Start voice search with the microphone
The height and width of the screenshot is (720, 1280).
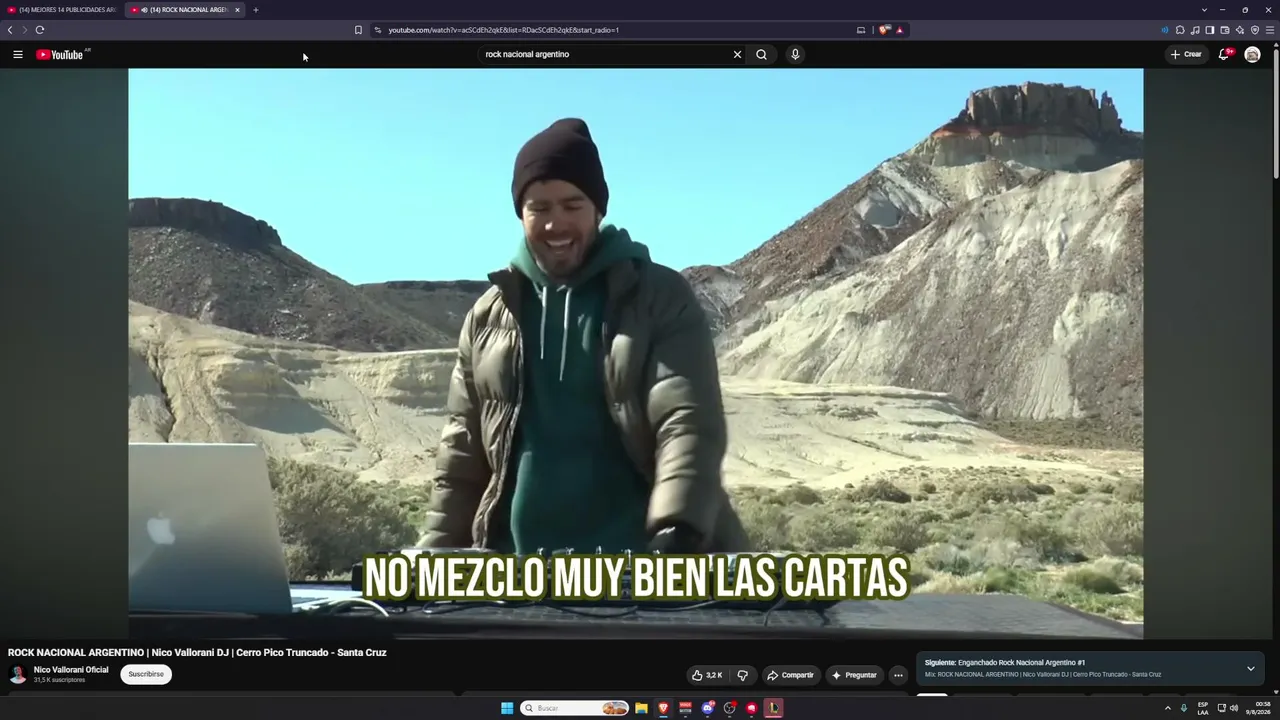(795, 54)
